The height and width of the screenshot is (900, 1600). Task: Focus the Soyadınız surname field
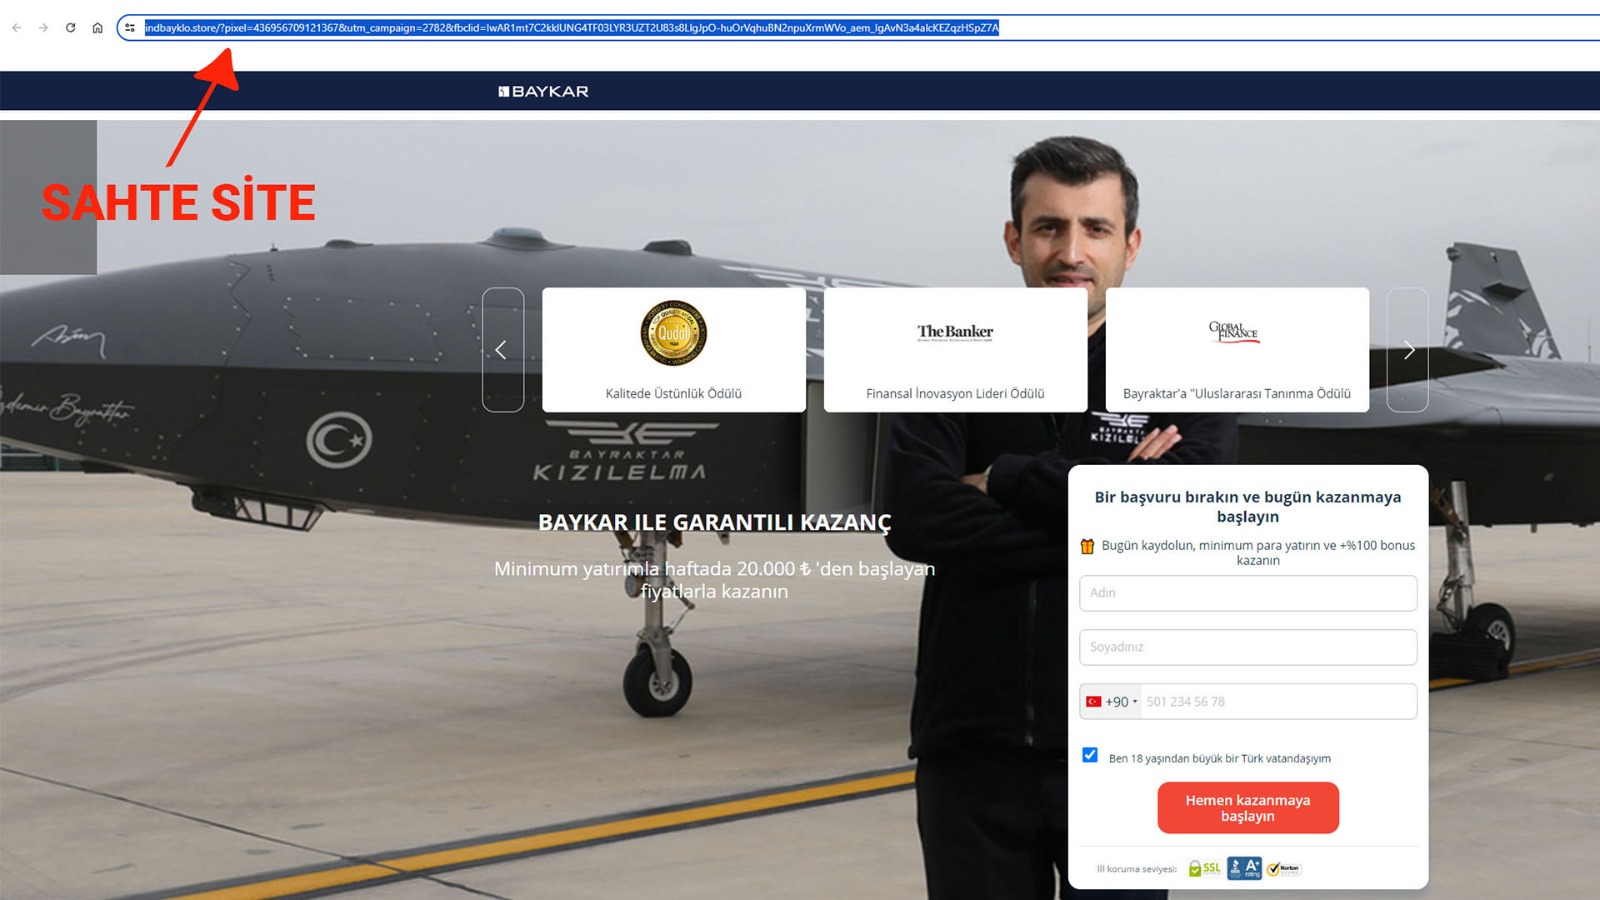(x=1248, y=647)
